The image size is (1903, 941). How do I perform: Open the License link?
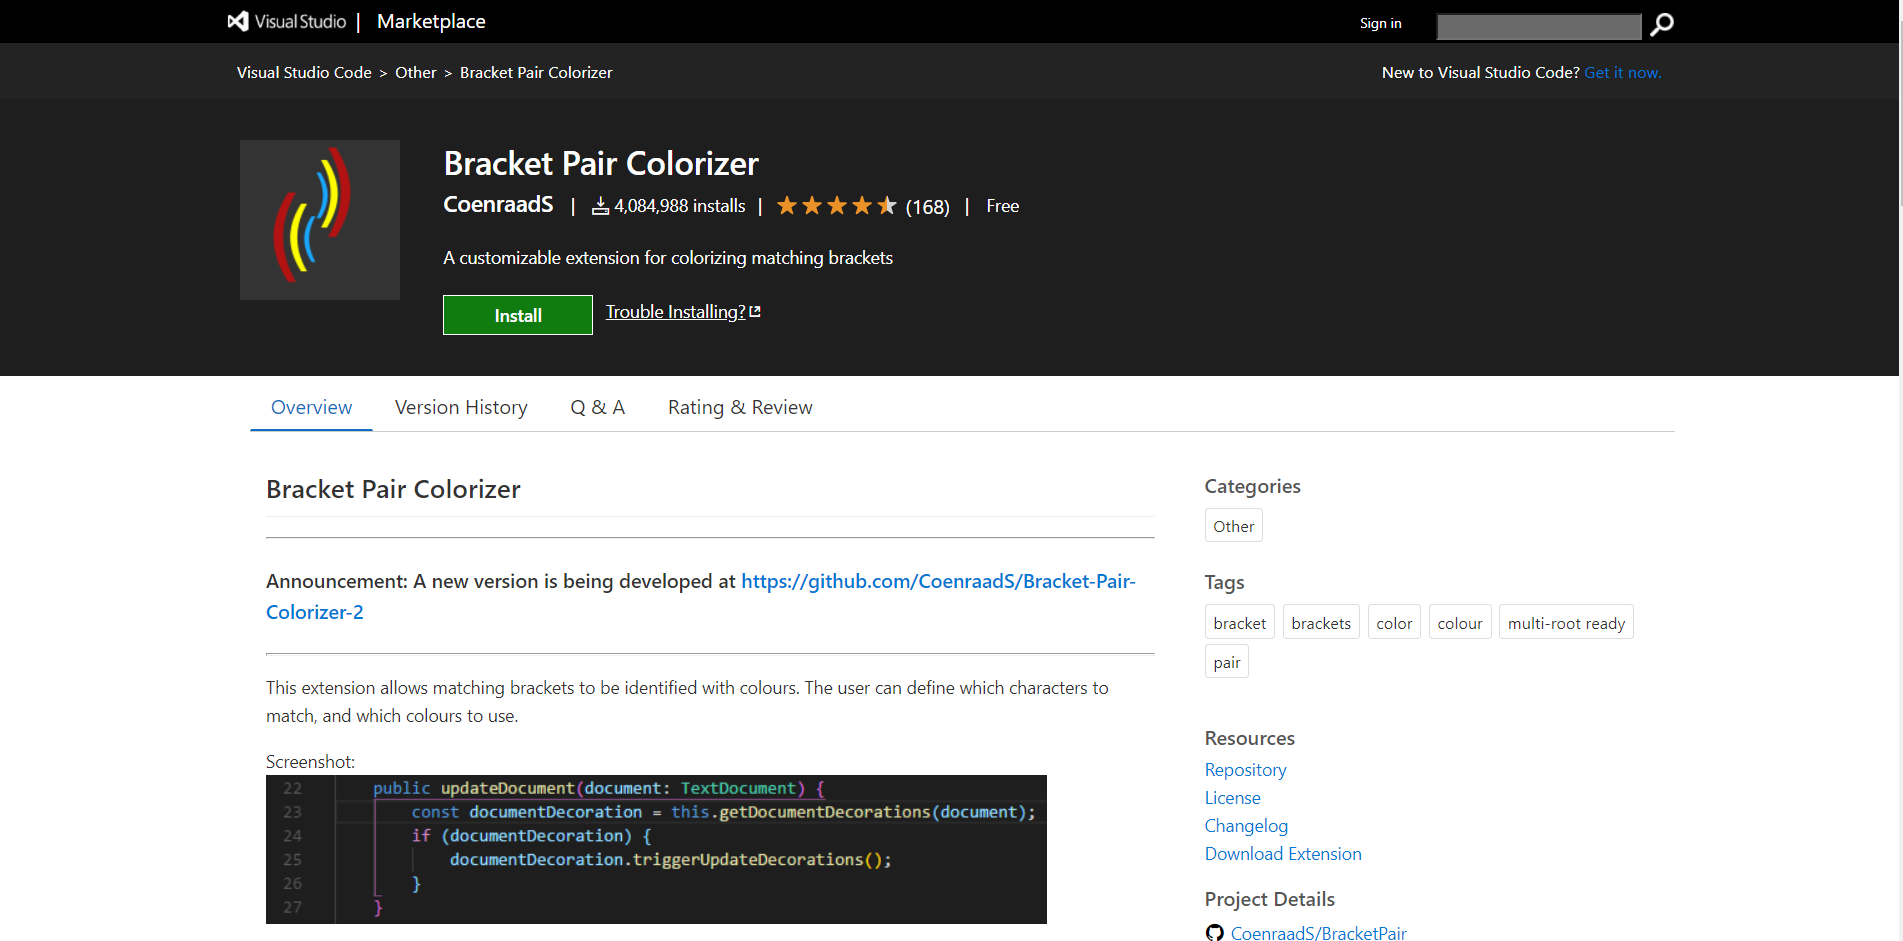[x=1232, y=798]
